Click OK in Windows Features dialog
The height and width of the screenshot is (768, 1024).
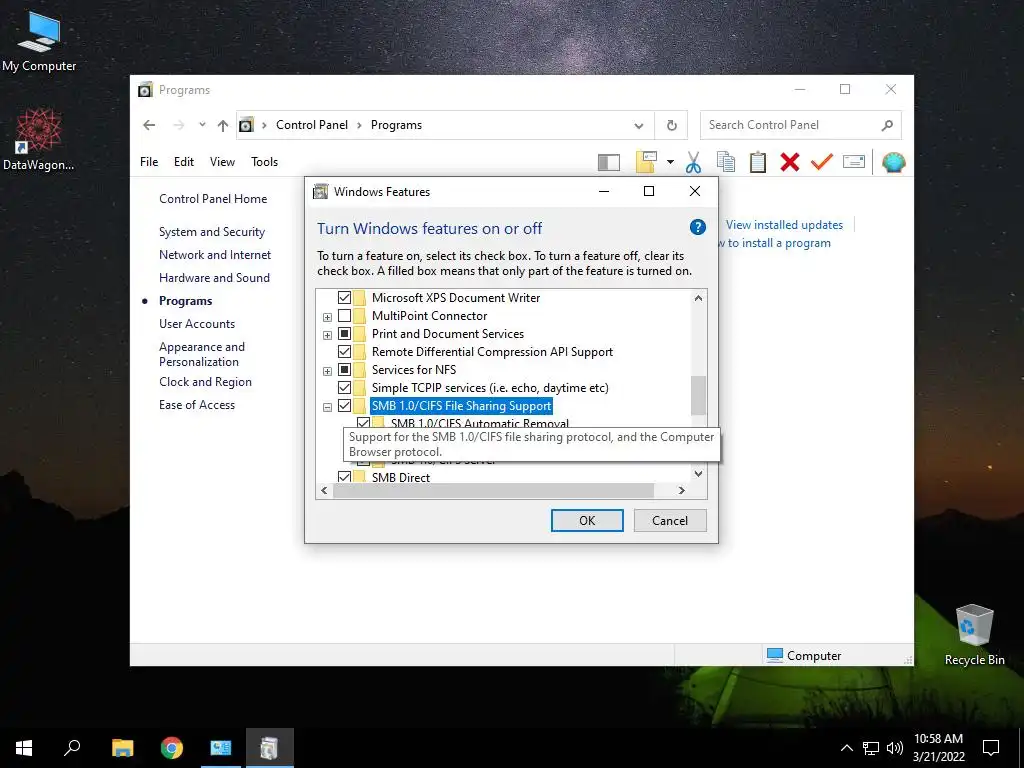(x=587, y=520)
